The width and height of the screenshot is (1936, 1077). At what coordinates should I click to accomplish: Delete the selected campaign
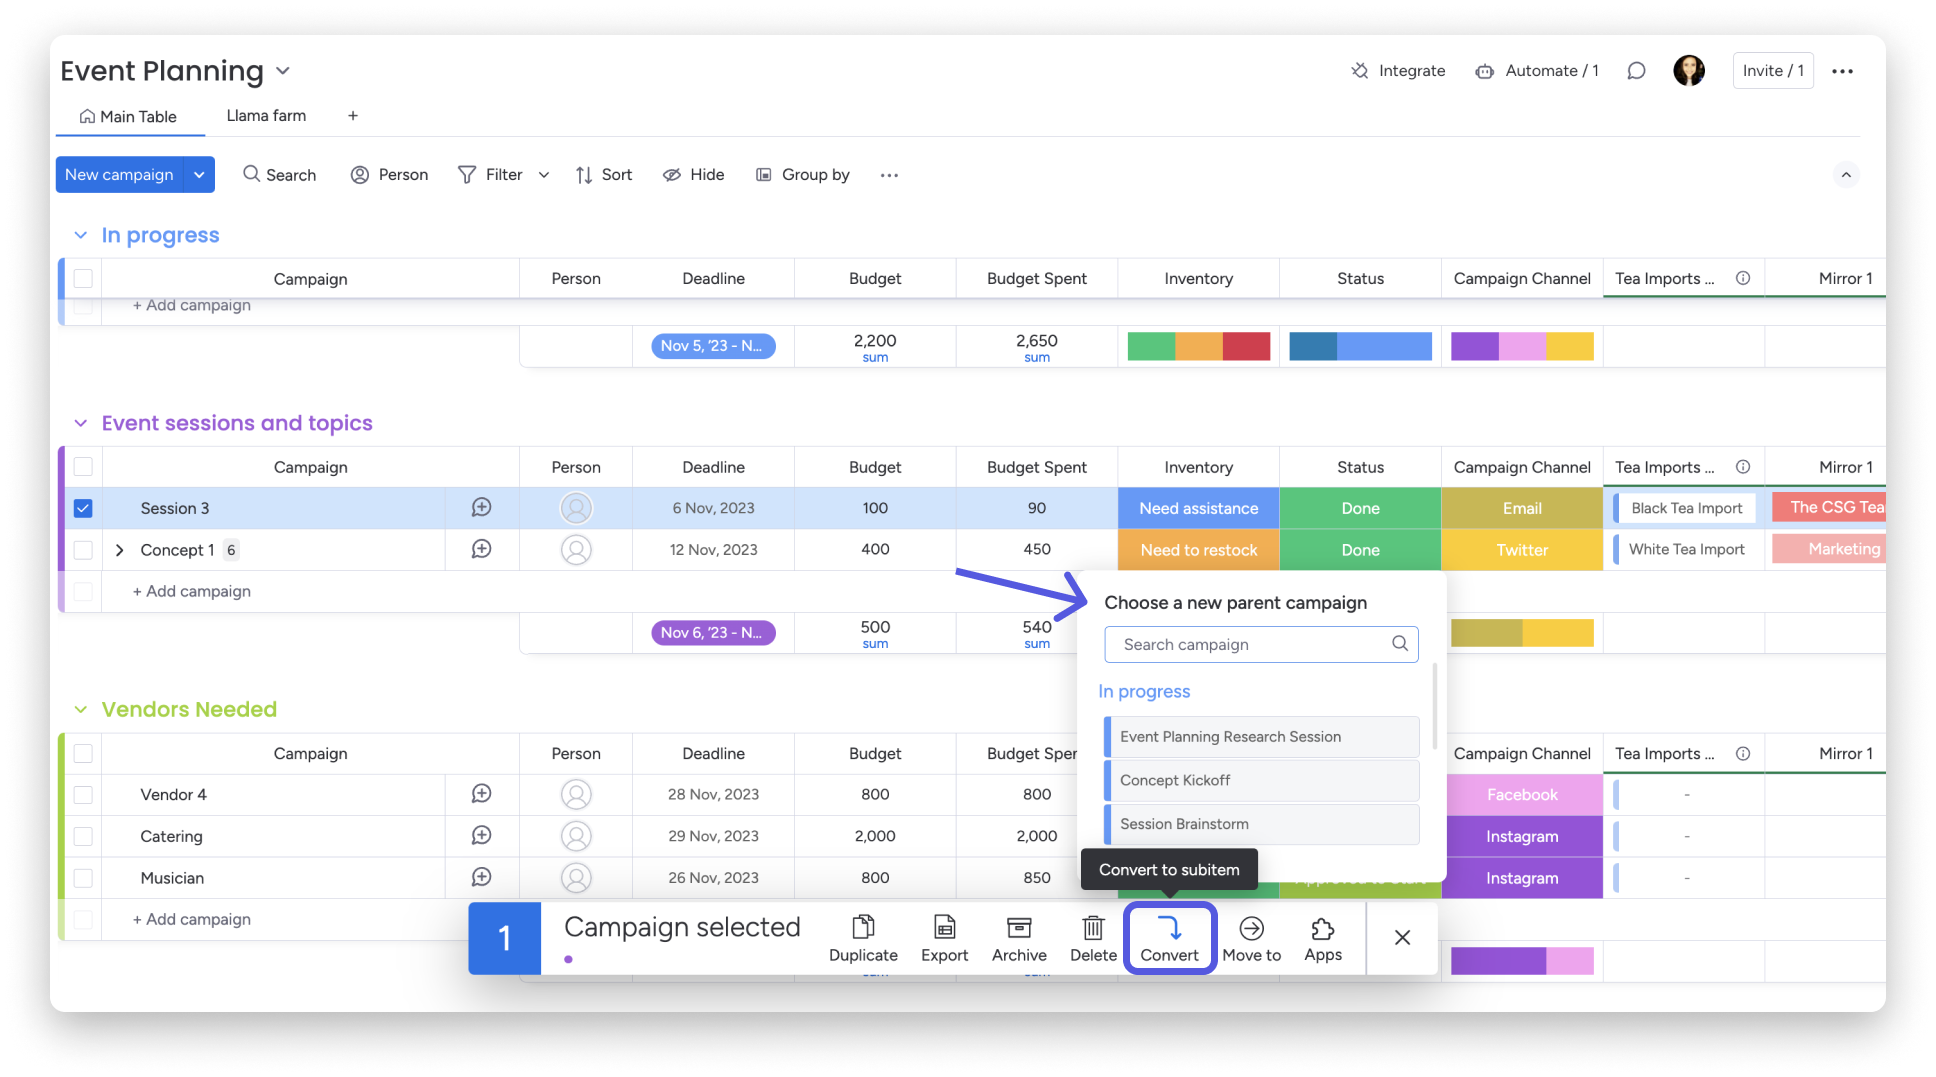[x=1093, y=938]
